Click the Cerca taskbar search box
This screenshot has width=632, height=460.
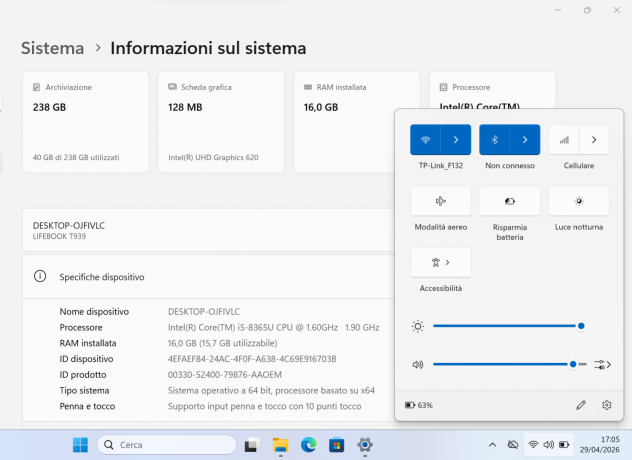(166, 445)
